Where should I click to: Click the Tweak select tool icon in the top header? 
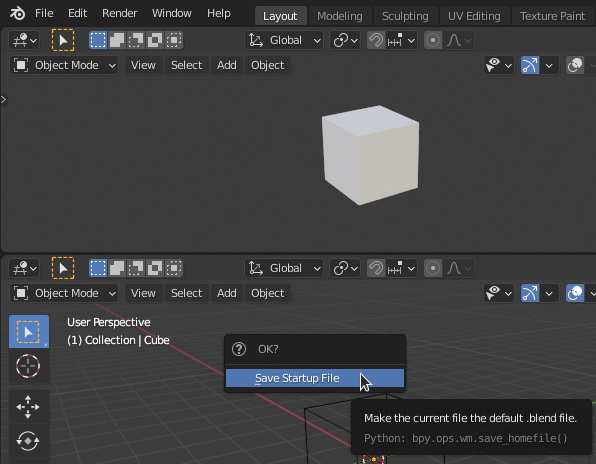click(x=63, y=40)
